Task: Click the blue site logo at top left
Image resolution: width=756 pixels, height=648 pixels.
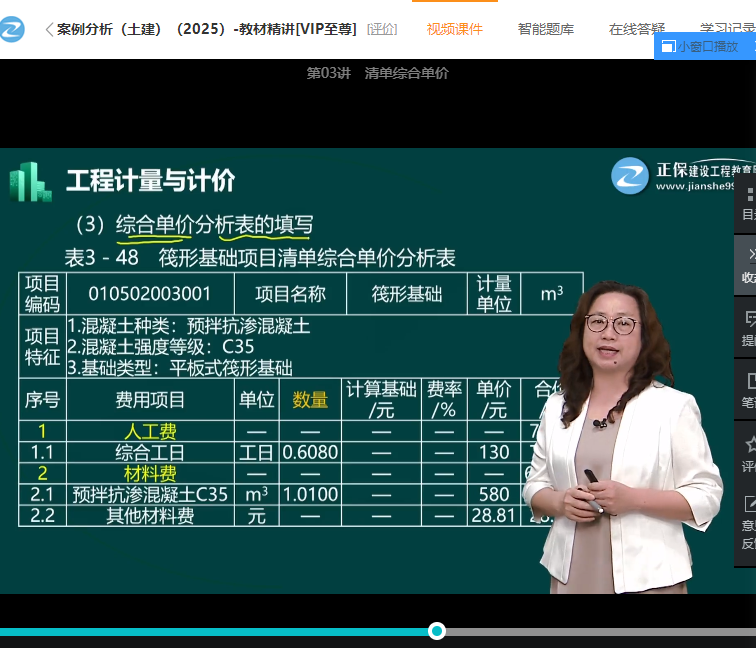Action: (13, 29)
